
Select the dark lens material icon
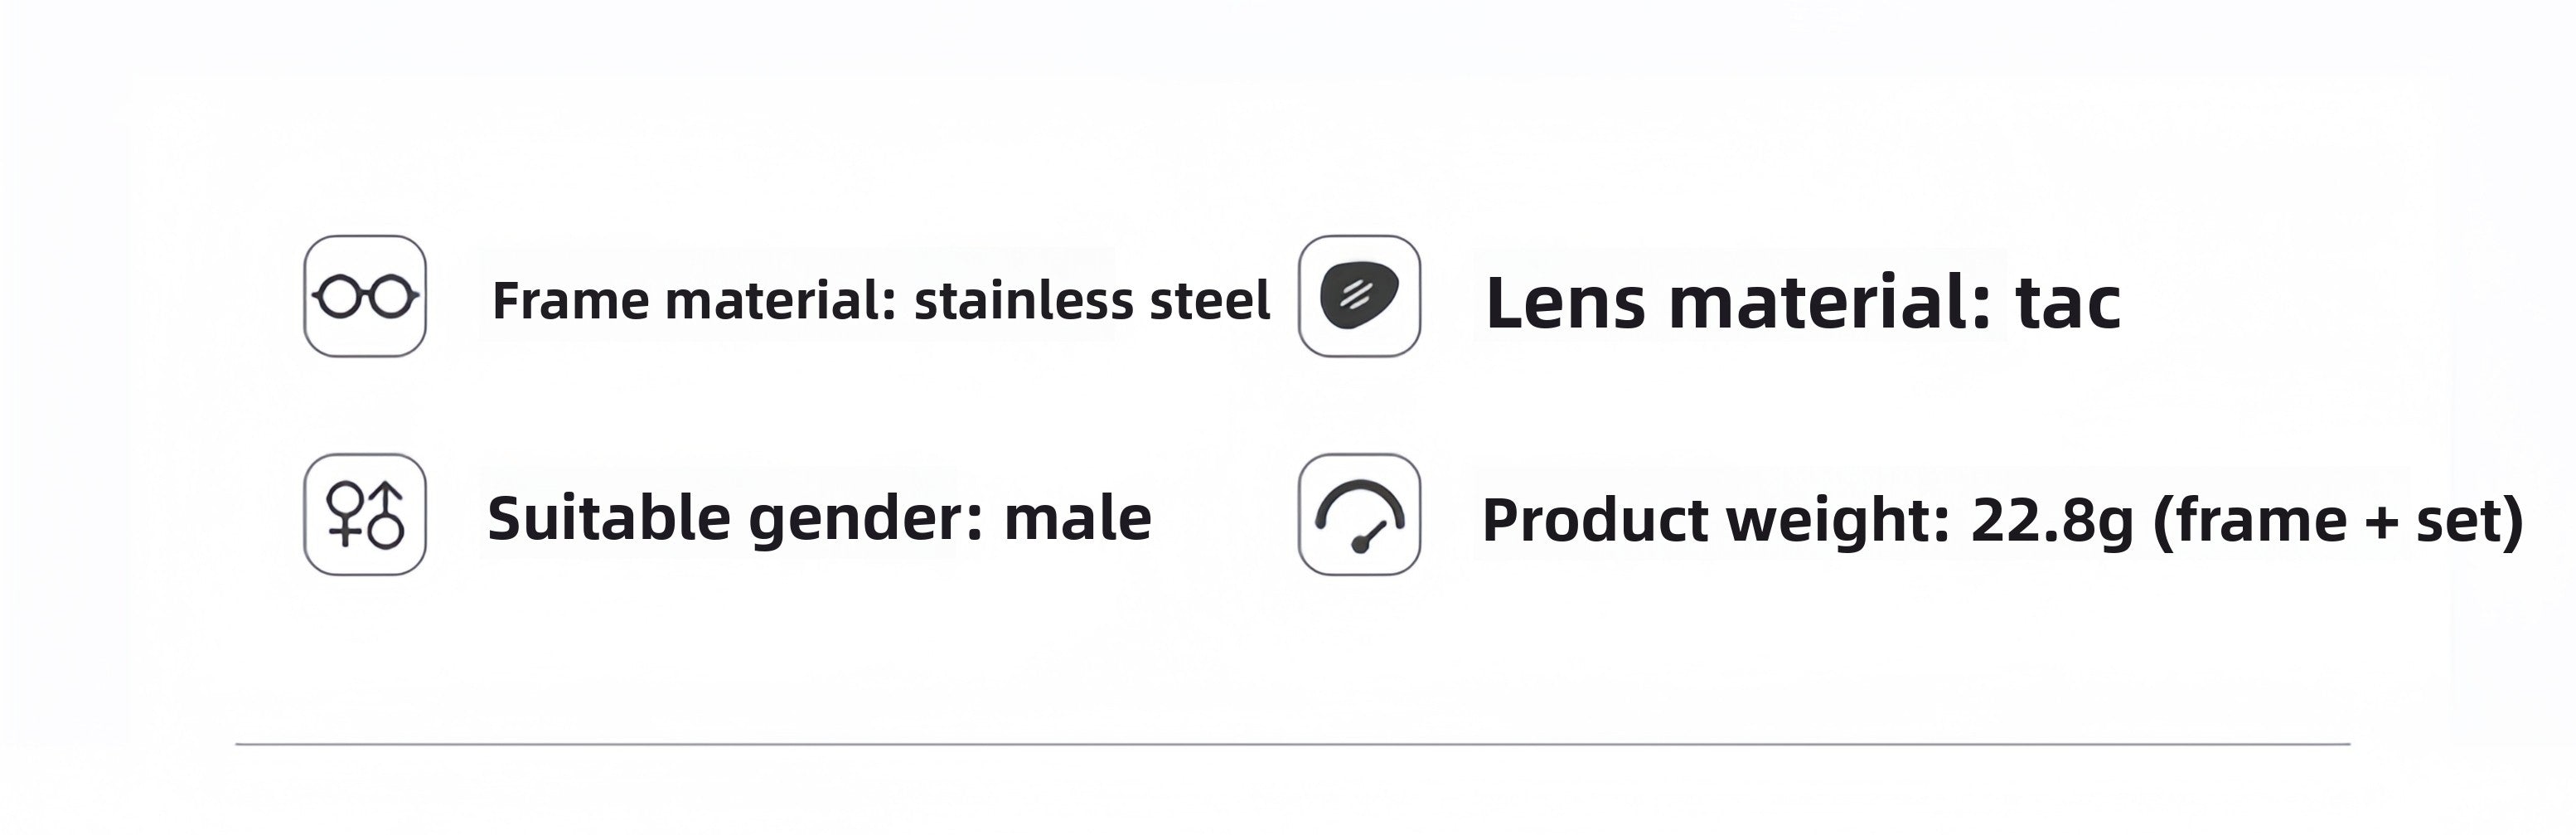click(x=1359, y=296)
